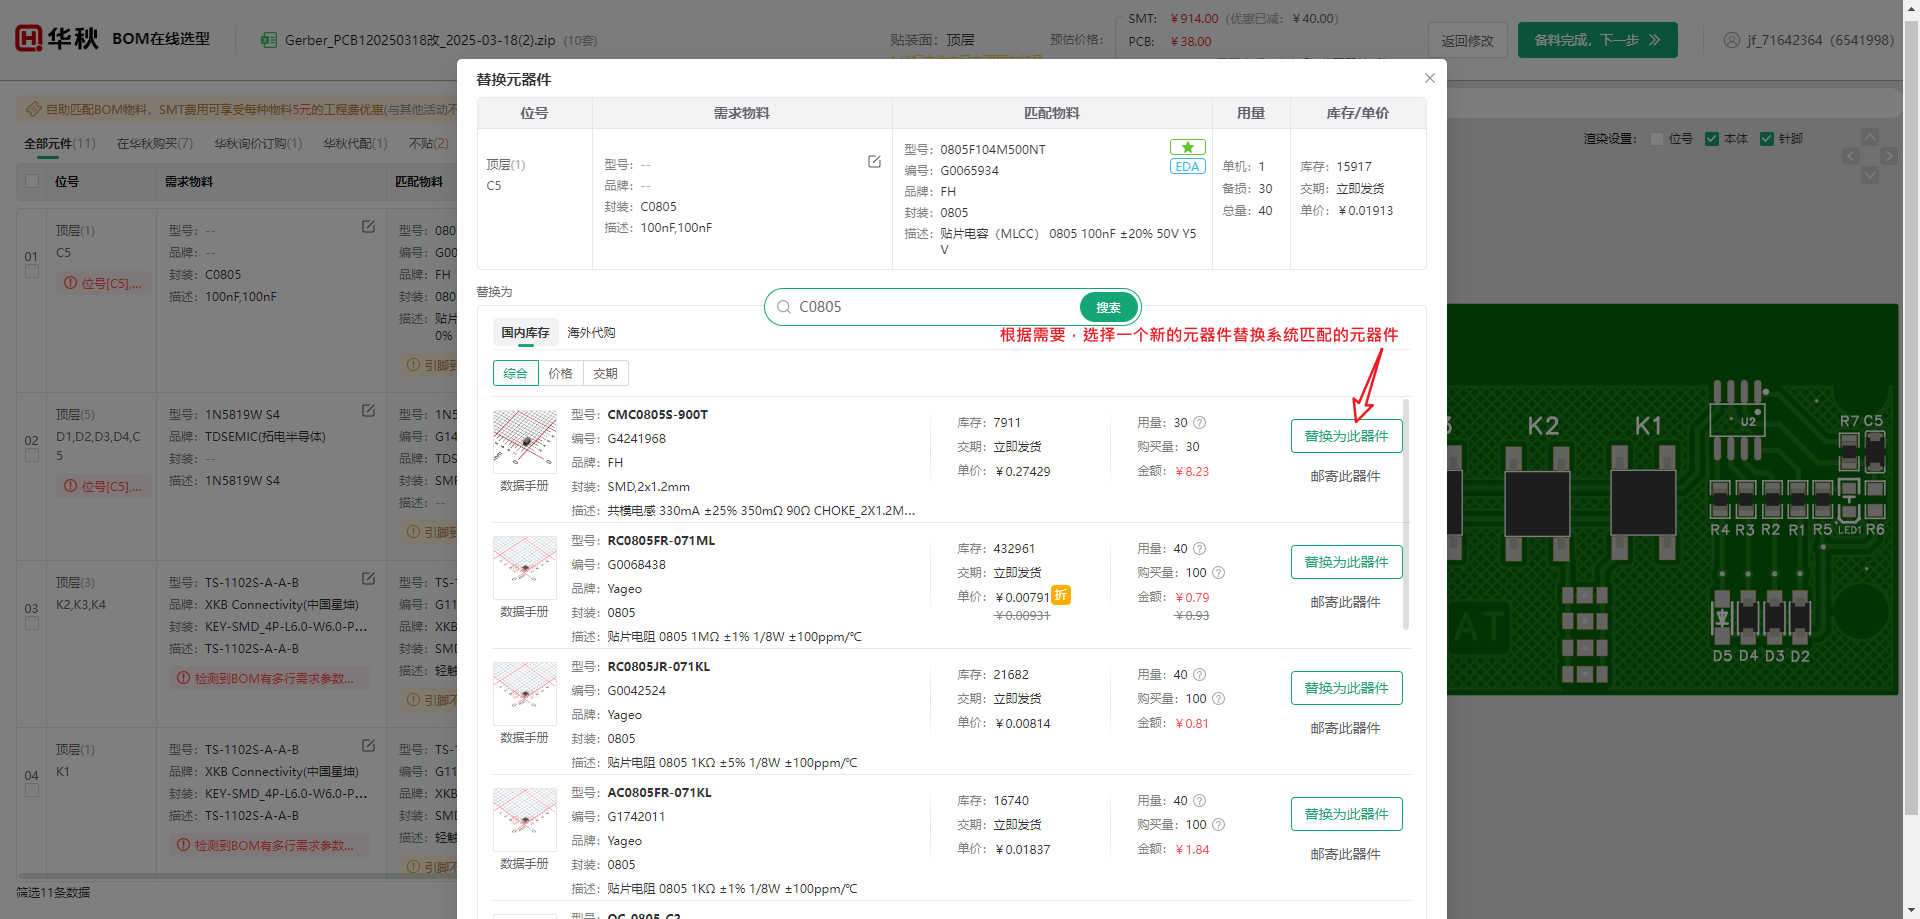This screenshot has width=1920, height=919.
Task: Click the orange 折 discount badge
Action: click(1061, 595)
